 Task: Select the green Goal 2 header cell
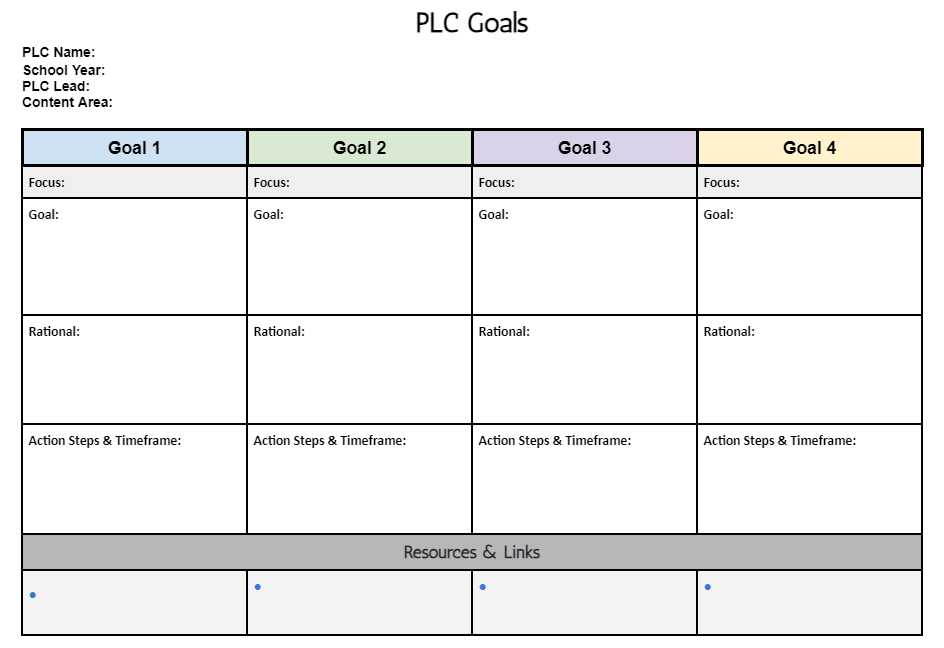(x=359, y=148)
